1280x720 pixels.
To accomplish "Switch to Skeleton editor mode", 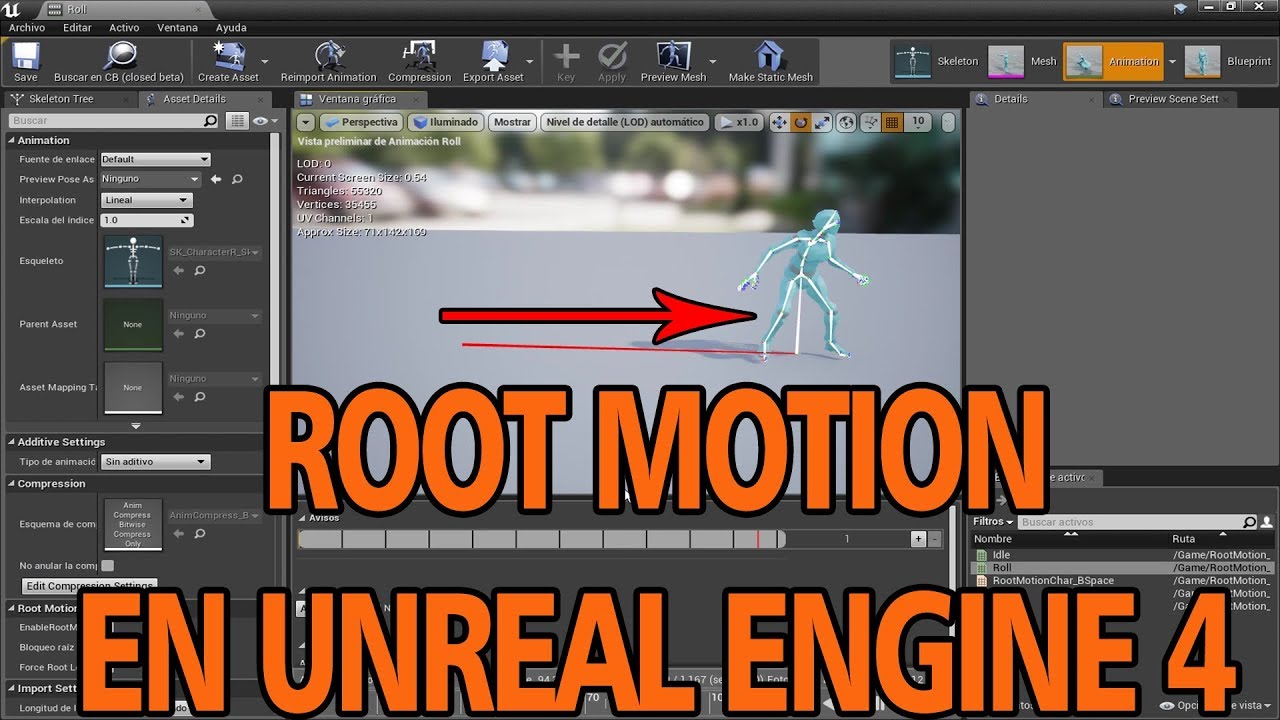I will 937,61.
